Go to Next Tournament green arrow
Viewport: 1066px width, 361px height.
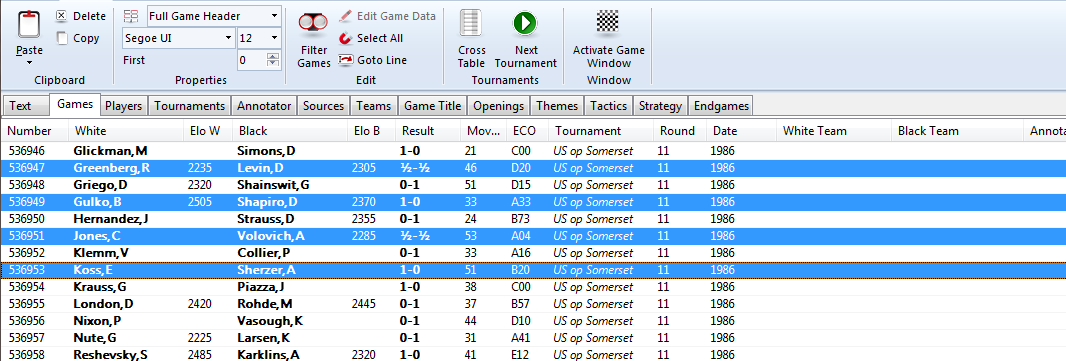point(525,24)
